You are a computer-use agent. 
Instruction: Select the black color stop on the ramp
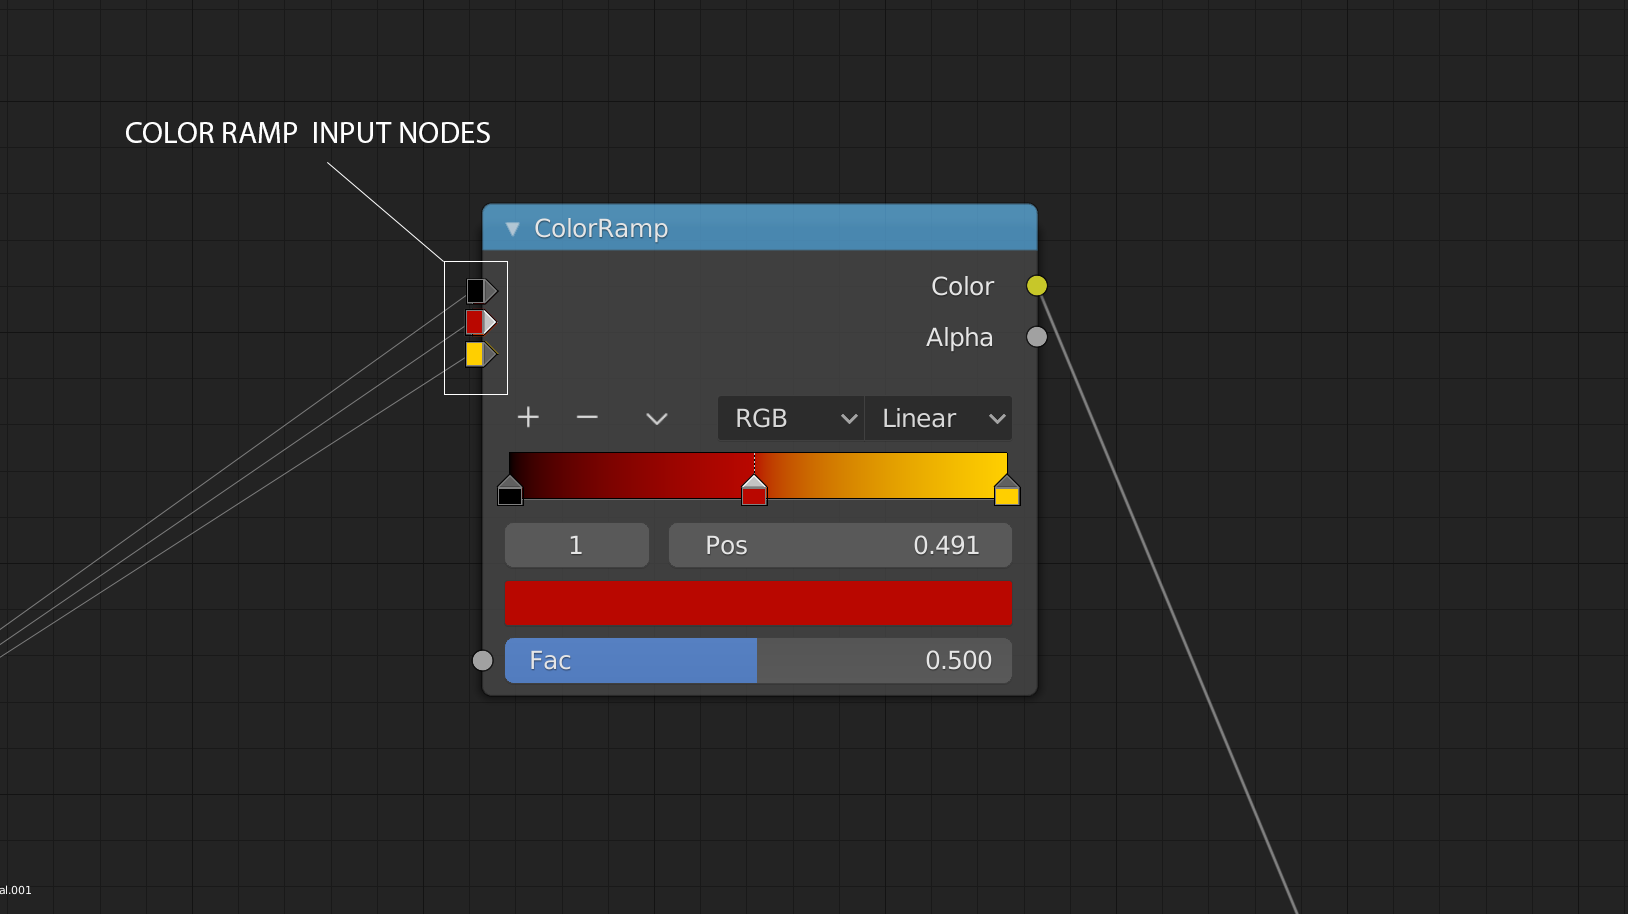(x=510, y=491)
